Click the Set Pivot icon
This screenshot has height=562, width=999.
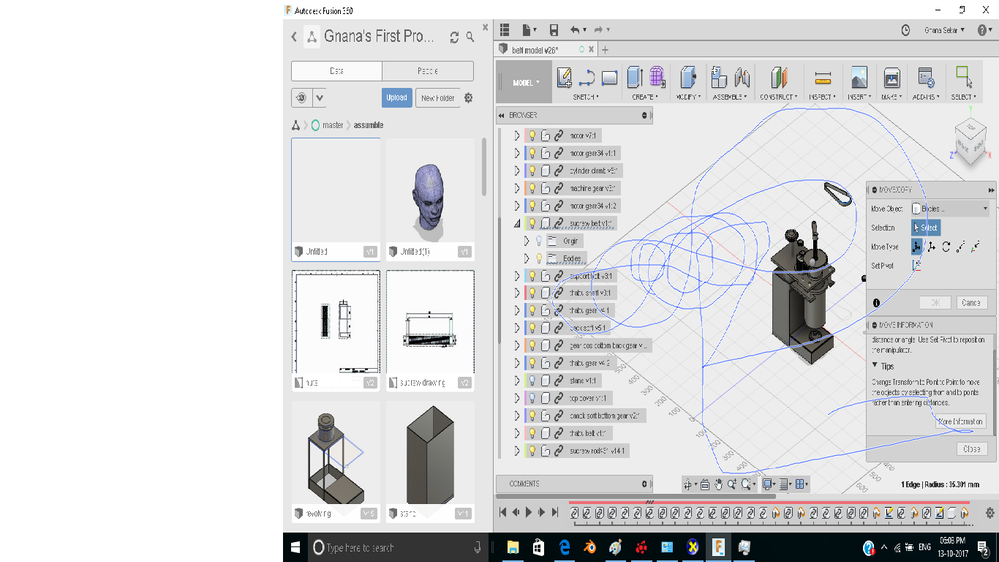point(917,265)
